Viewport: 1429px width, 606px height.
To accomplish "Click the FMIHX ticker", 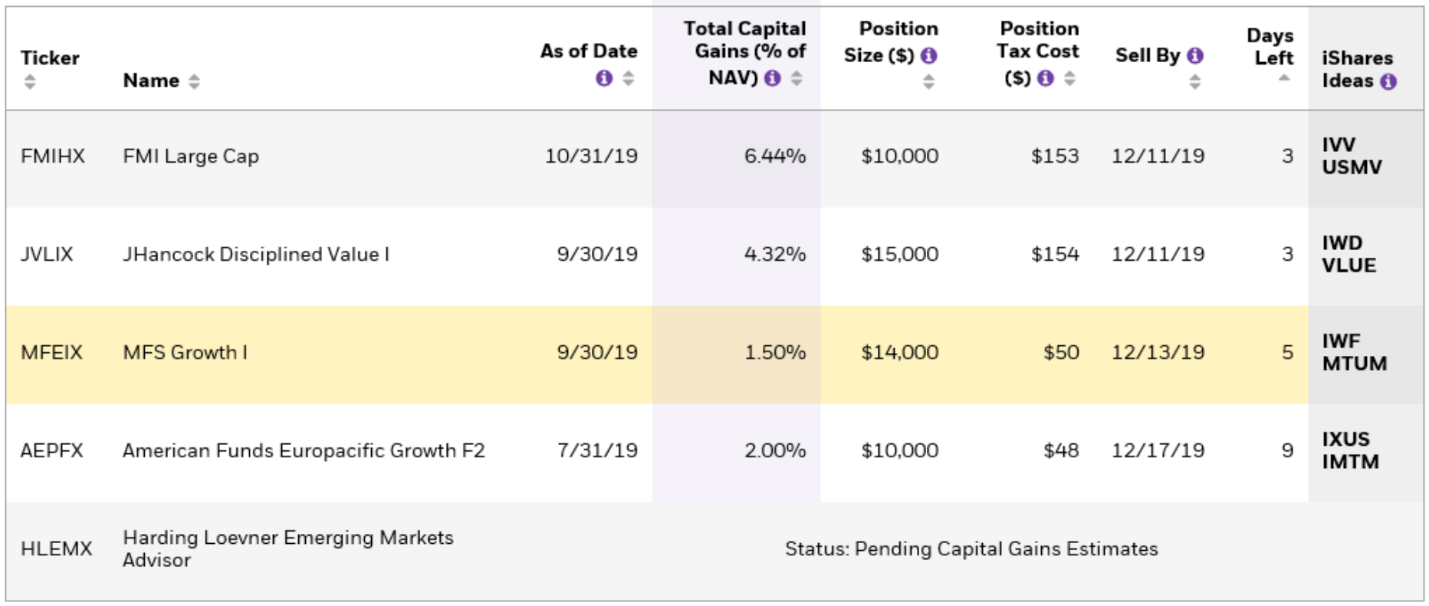I will [x=53, y=156].
